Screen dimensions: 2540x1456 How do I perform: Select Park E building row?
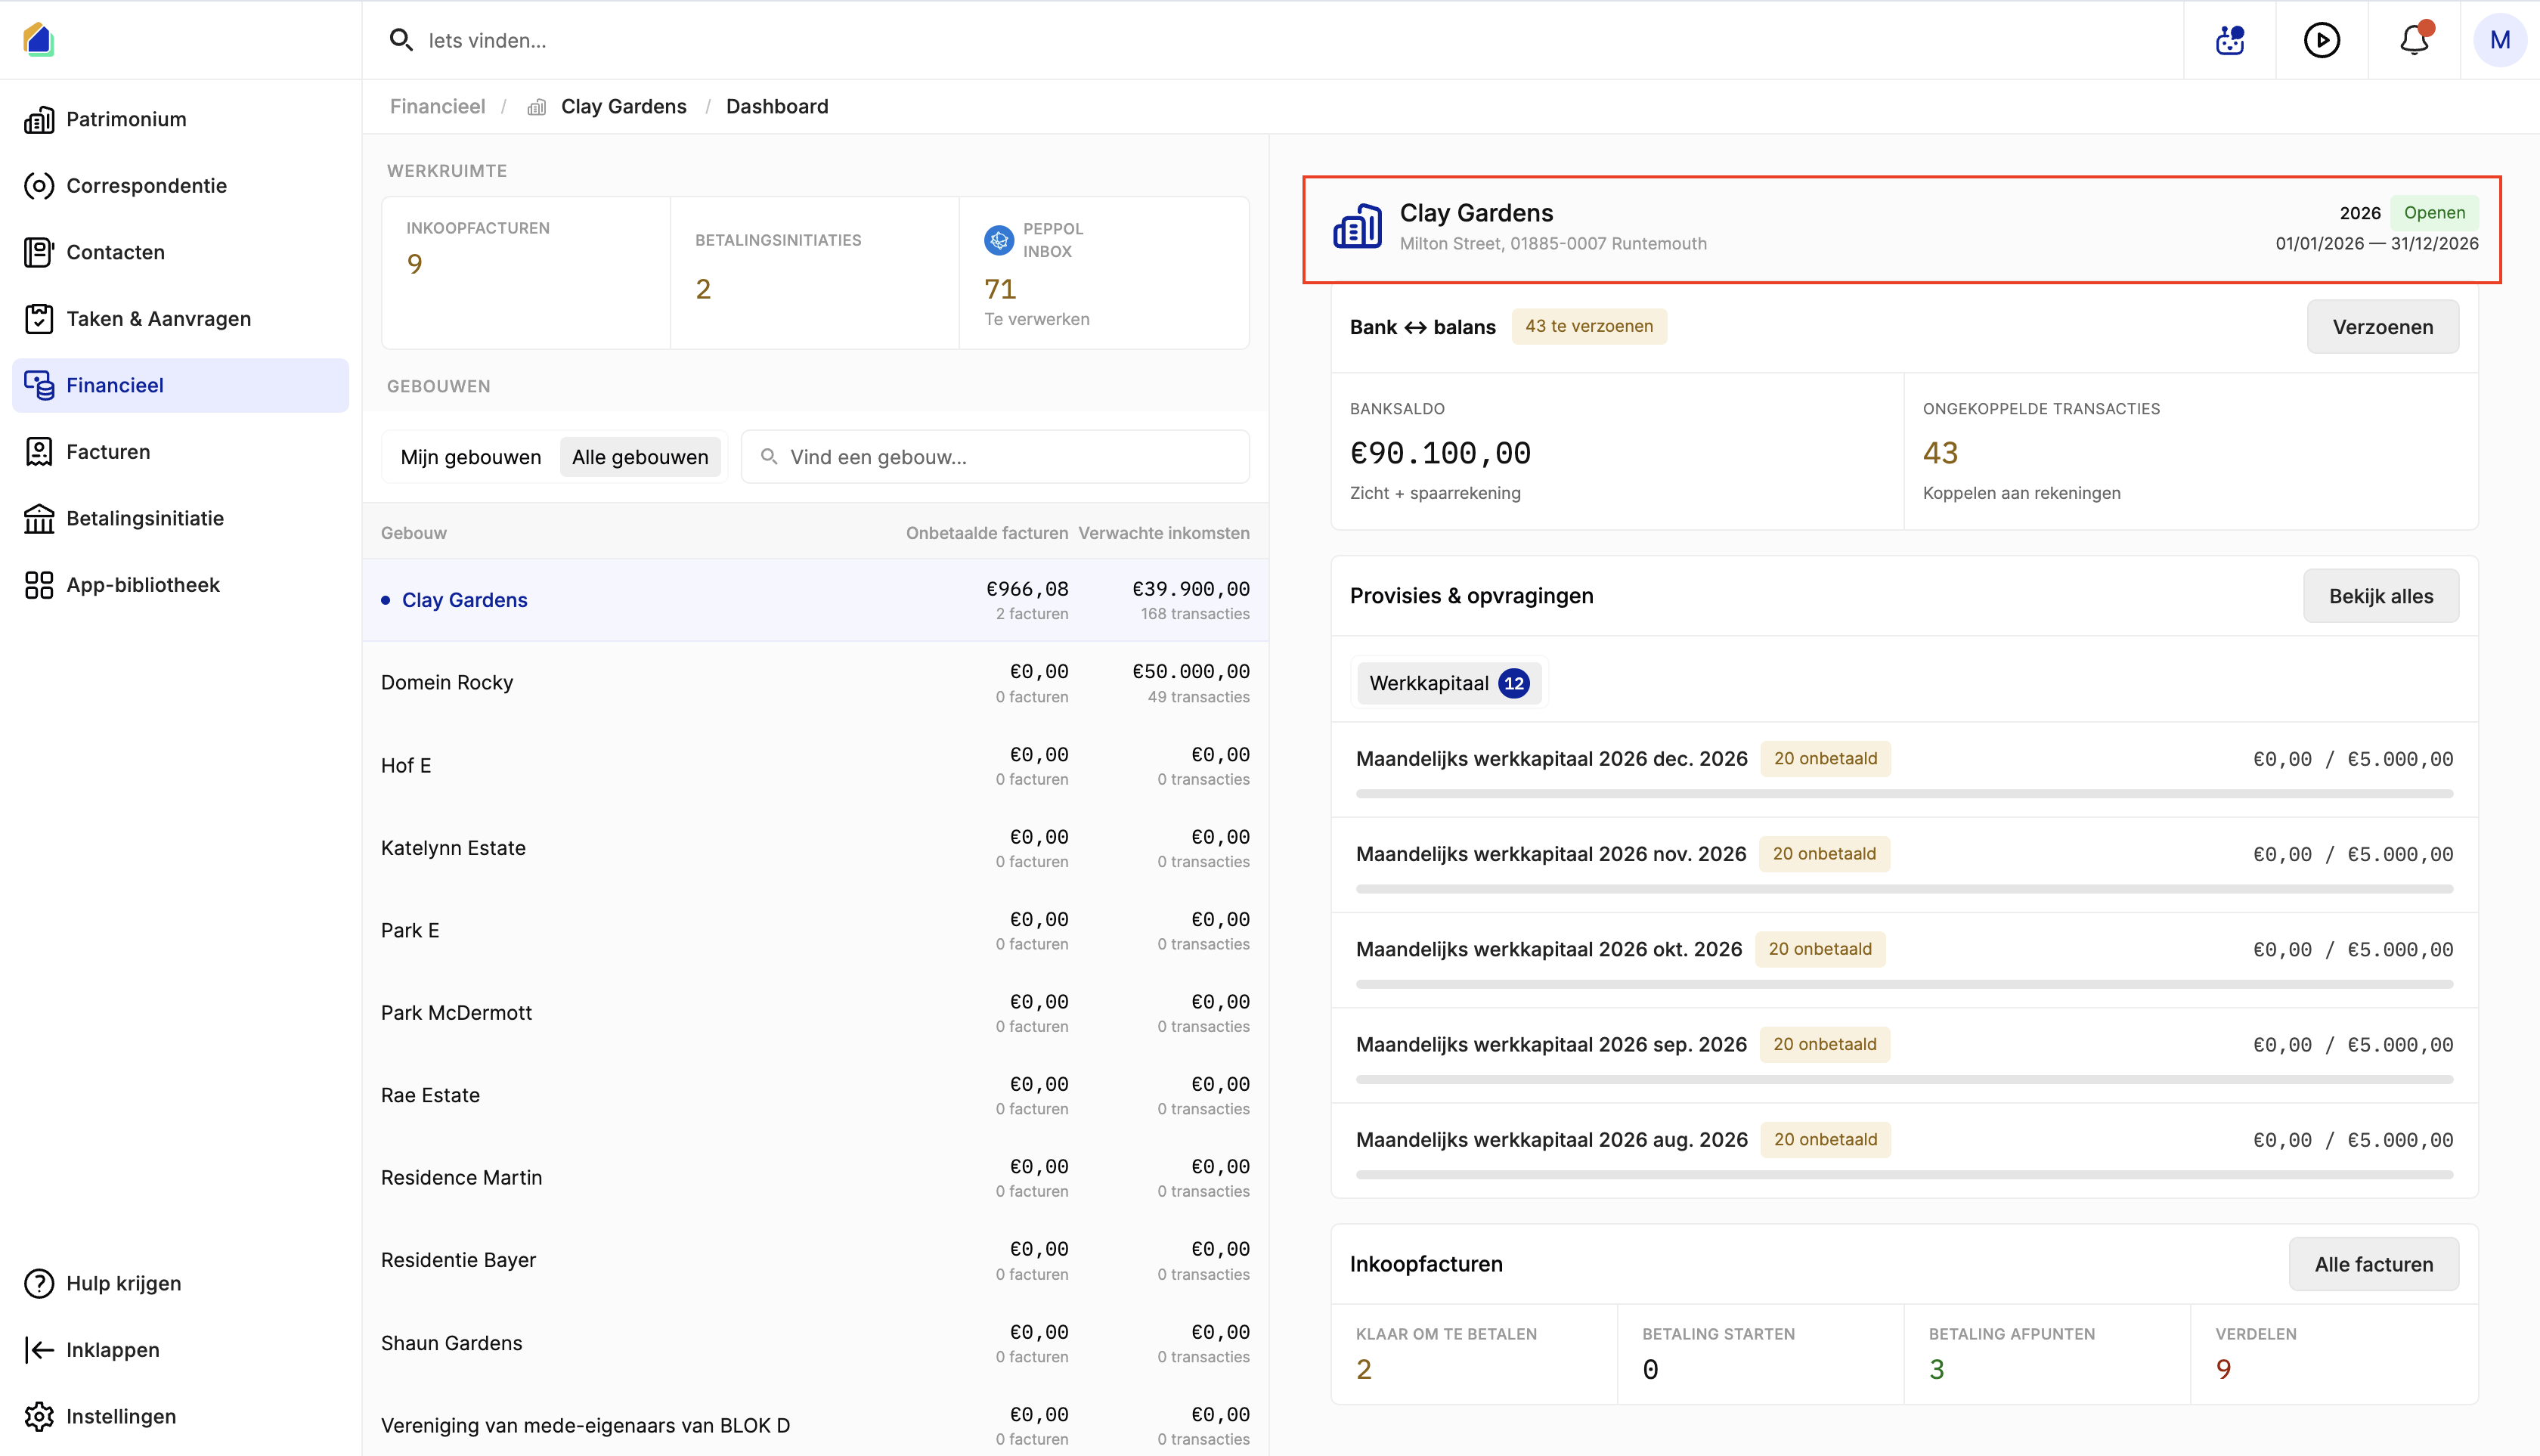(815, 931)
